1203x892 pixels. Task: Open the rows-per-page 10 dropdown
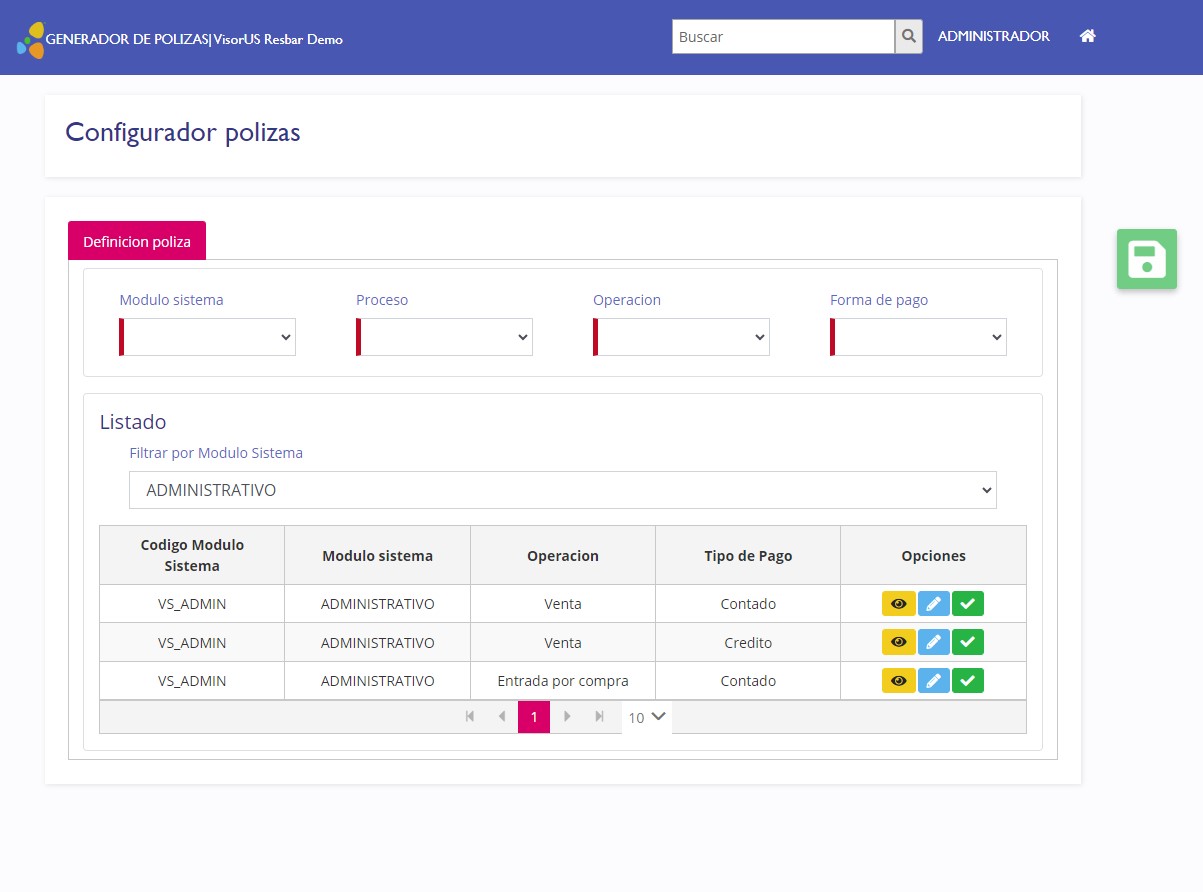coord(647,717)
